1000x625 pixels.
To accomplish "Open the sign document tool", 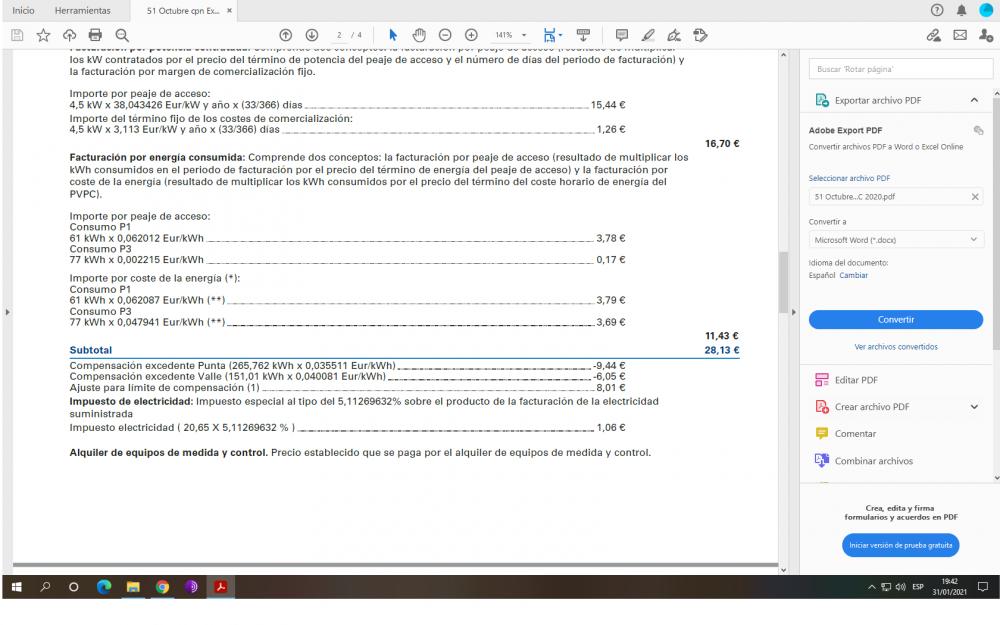I will pos(674,35).
